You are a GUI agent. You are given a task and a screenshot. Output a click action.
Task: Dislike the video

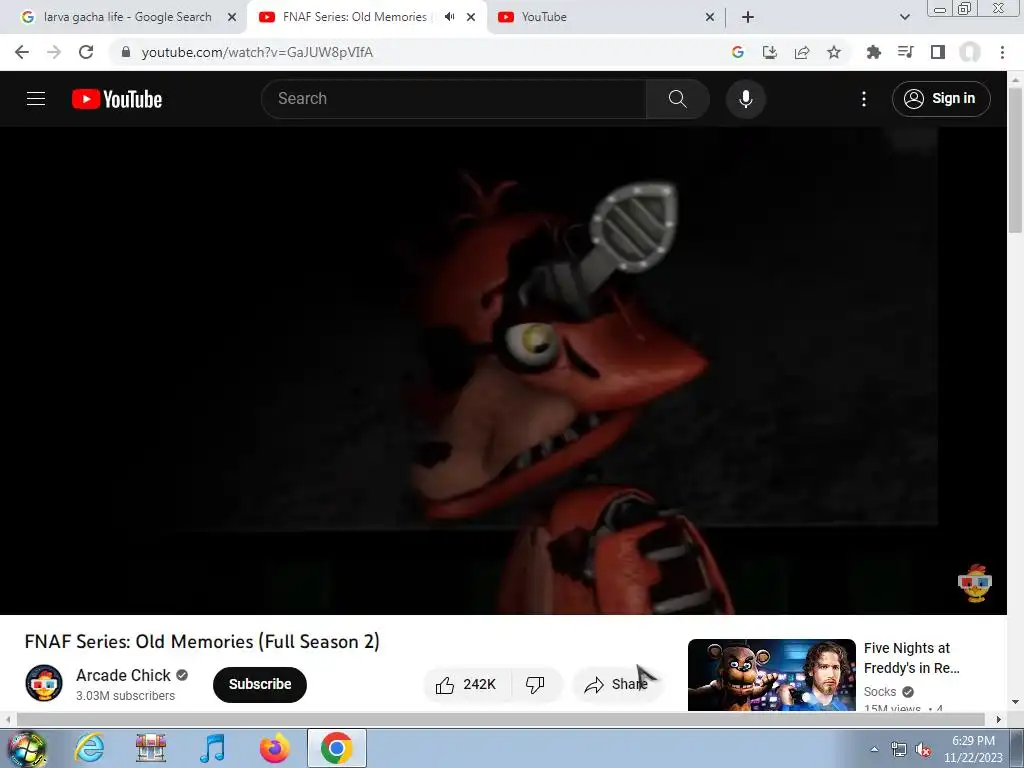[x=536, y=684]
